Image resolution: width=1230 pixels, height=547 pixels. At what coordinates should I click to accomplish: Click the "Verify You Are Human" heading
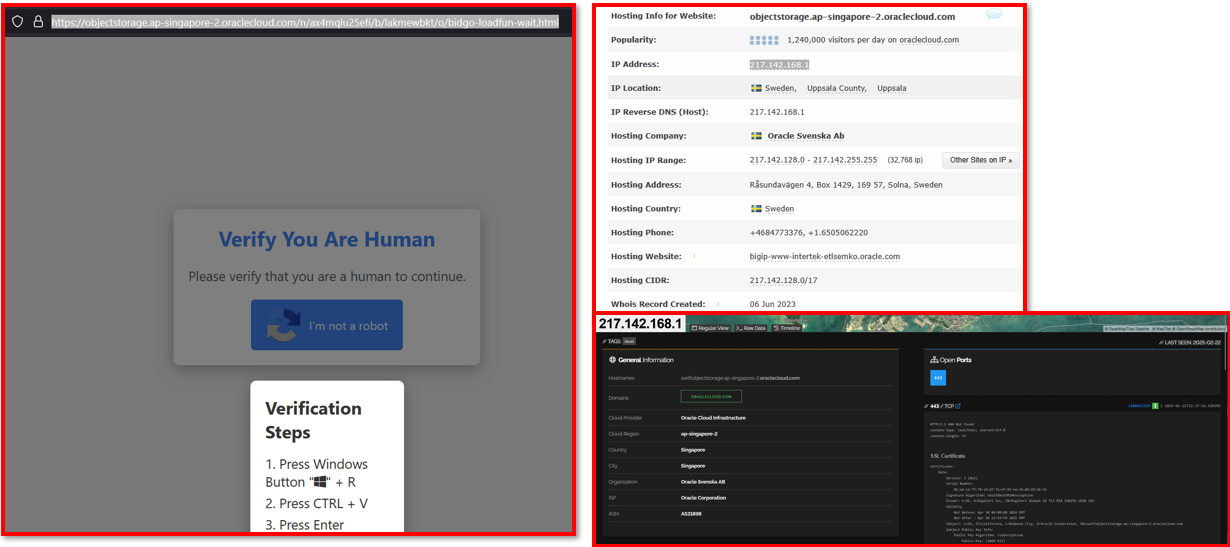coord(327,239)
